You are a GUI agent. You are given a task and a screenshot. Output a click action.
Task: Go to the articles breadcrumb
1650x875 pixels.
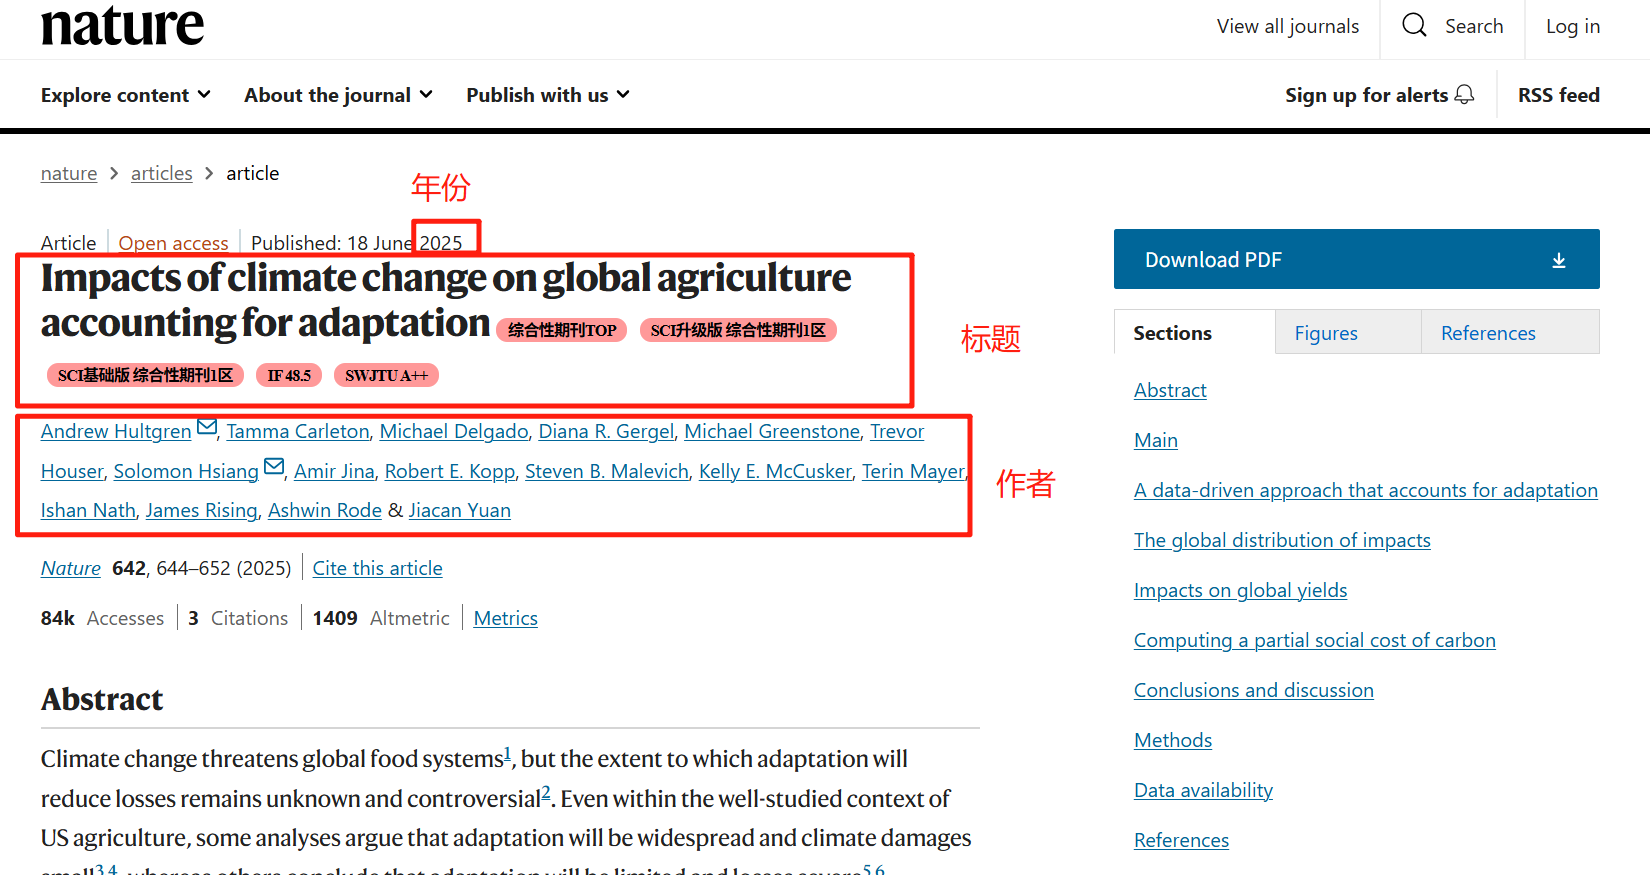click(x=161, y=173)
